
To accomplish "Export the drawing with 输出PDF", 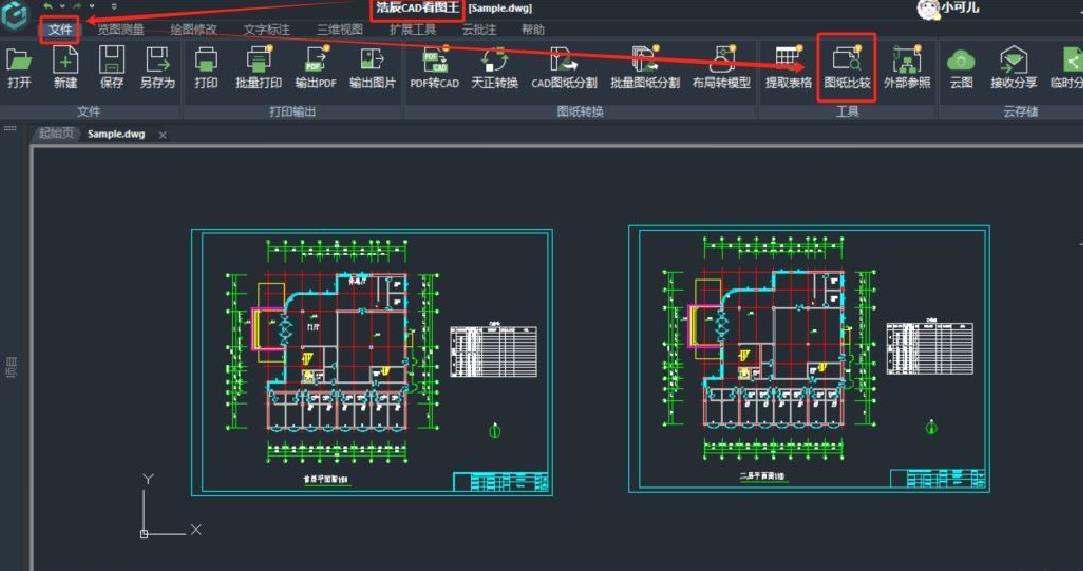I will click(x=316, y=68).
